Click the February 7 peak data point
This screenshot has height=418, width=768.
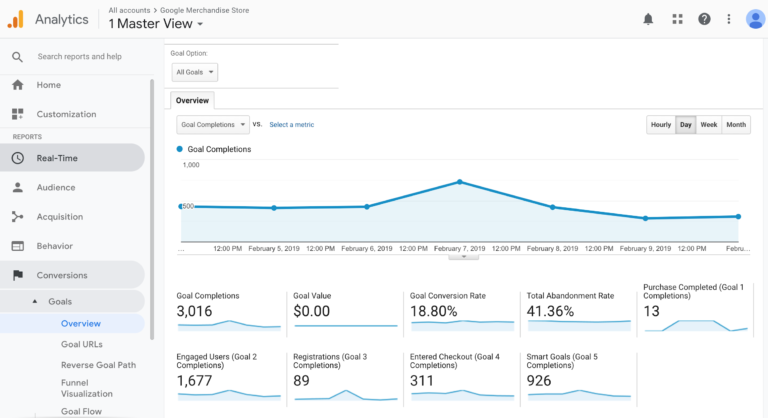459,182
